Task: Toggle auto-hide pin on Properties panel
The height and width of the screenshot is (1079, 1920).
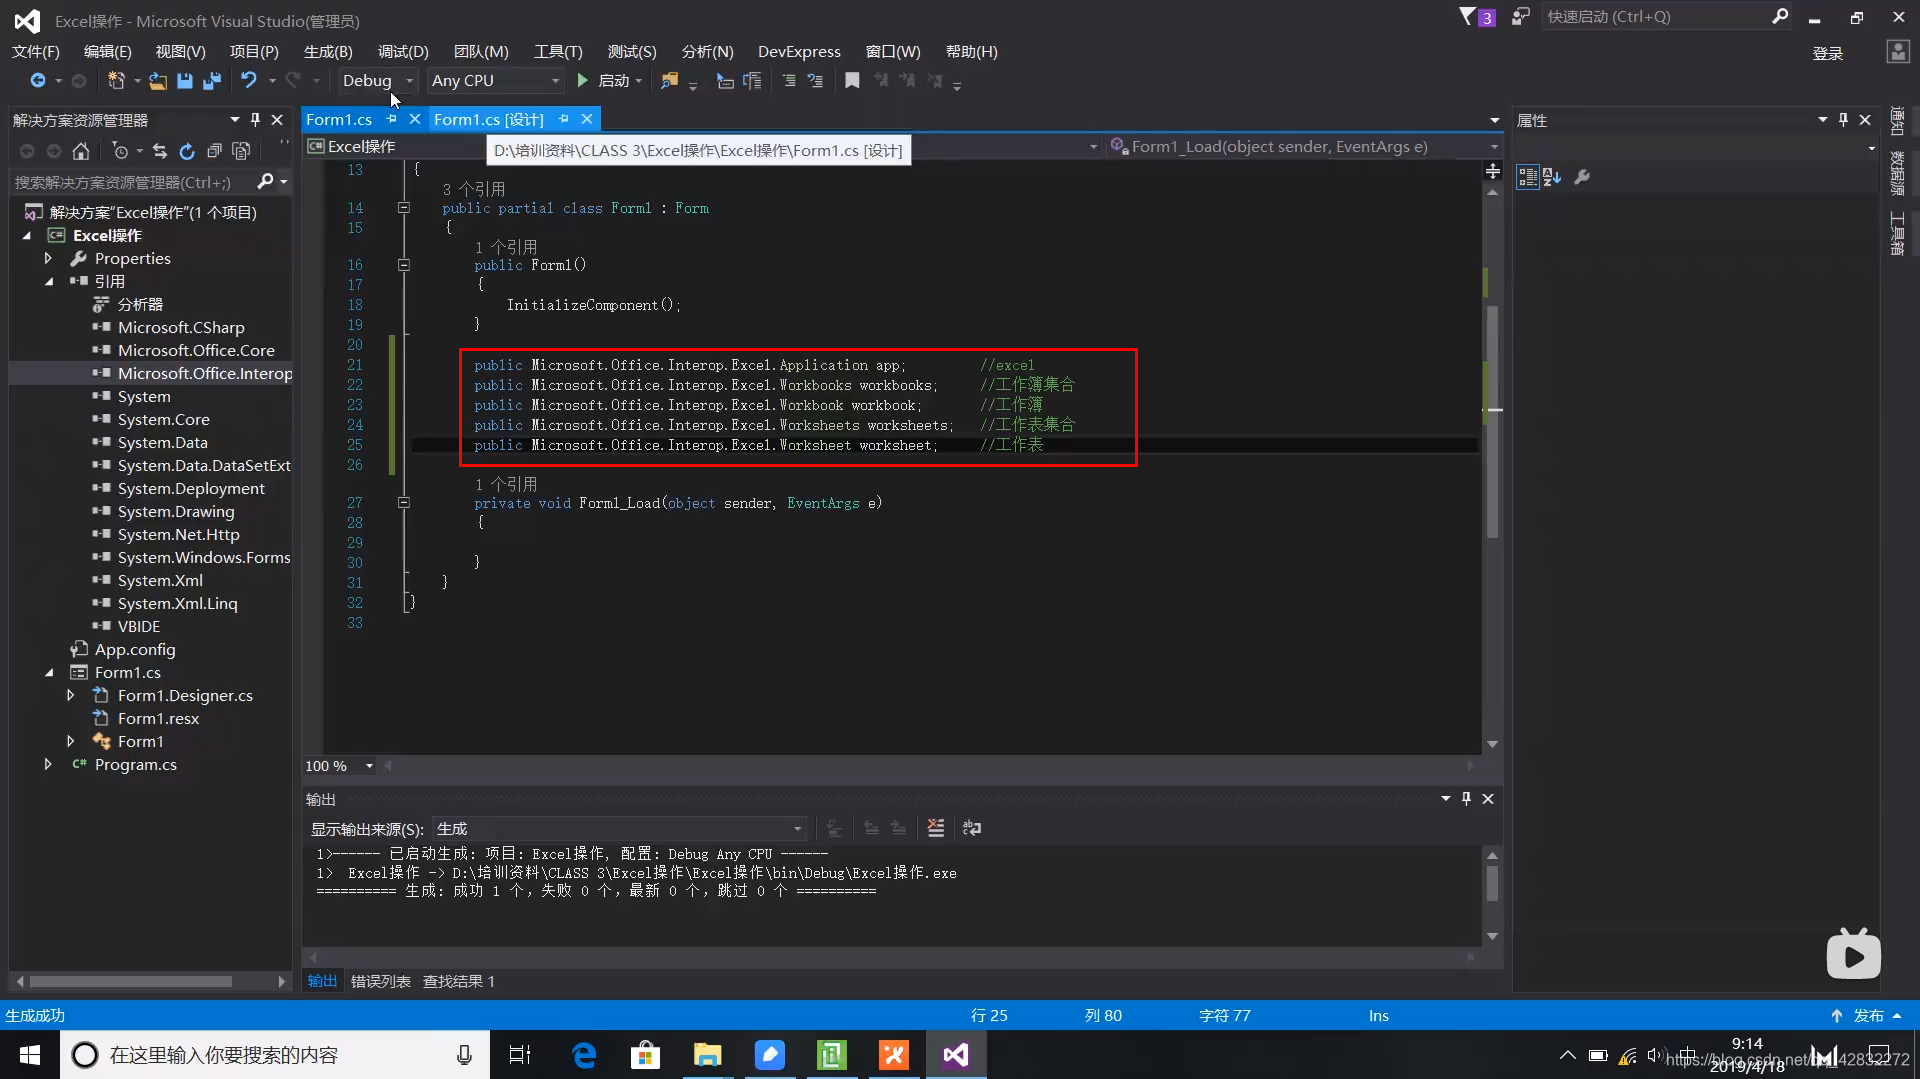Action: click(x=1843, y=120)
